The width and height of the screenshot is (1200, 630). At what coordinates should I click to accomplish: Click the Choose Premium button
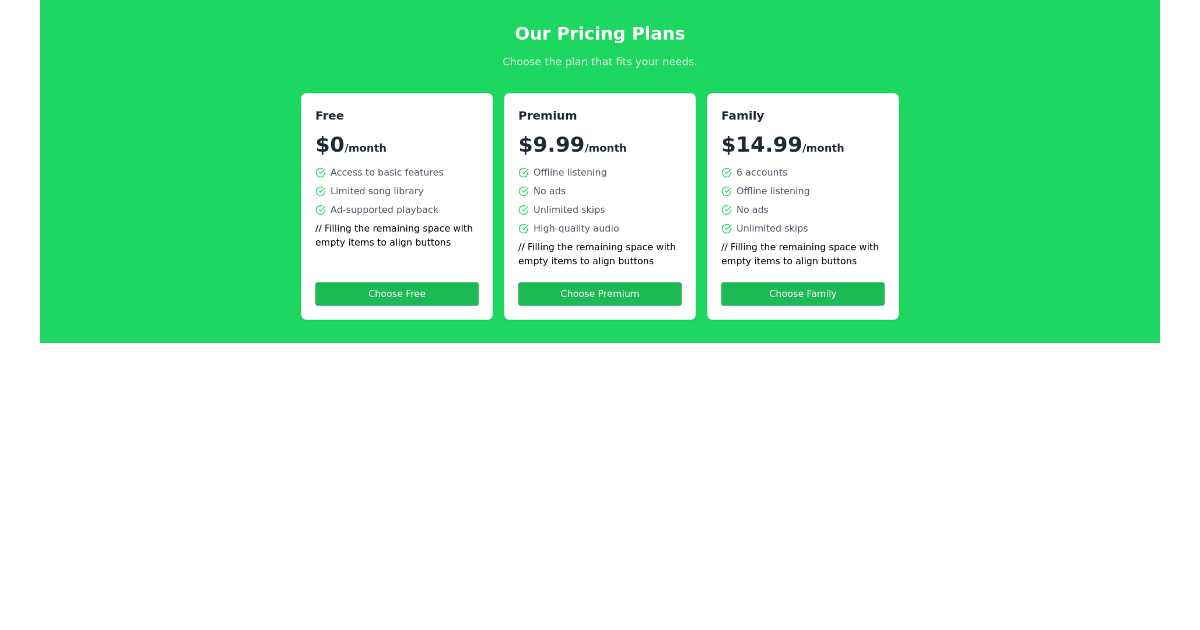(600, 294)
